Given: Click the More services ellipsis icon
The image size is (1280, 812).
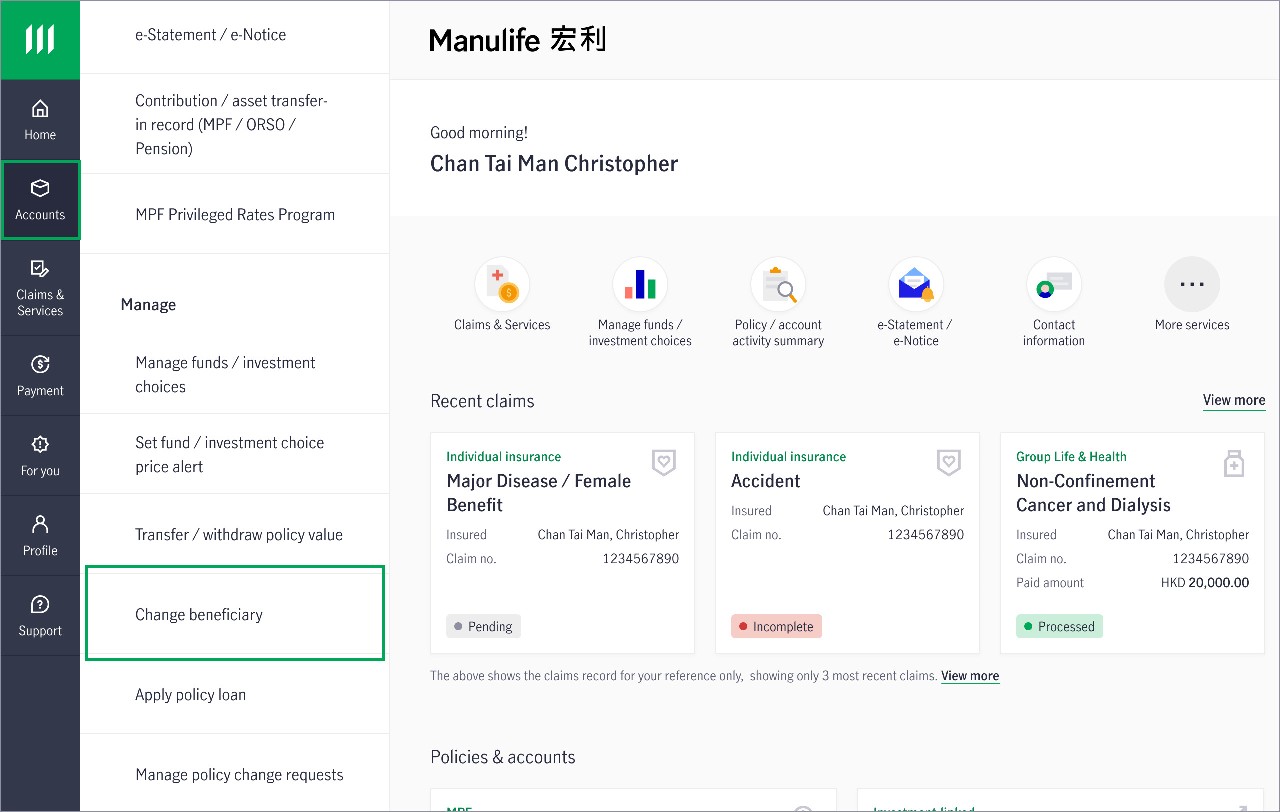Looking at the screenshot, I should tap(1192, 285).
